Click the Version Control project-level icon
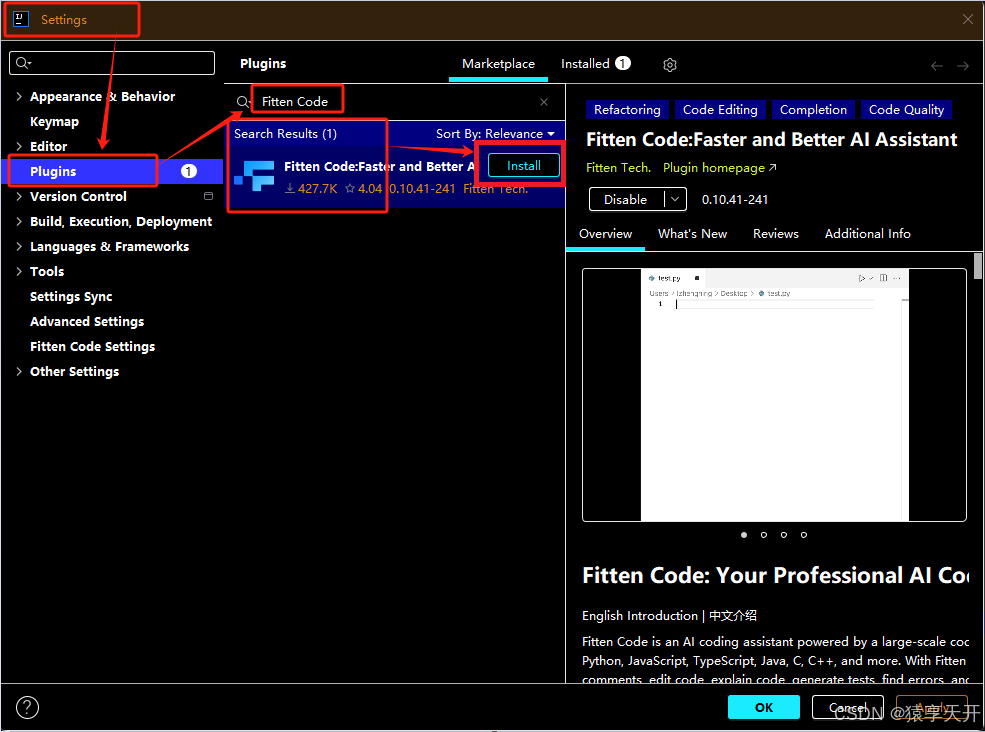This screenshot has width=985, height=732. (x=209, y=196)
